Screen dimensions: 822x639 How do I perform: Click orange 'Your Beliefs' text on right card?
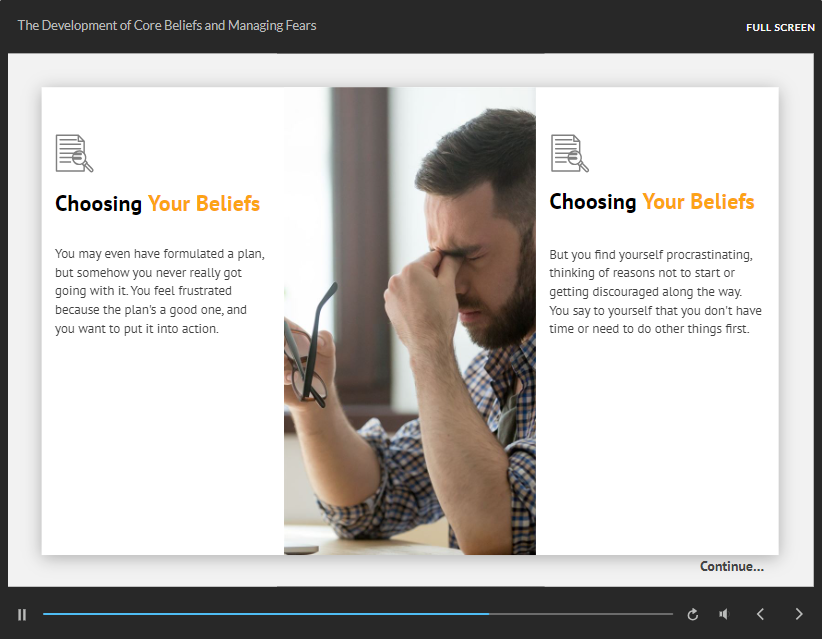click(698, 202)
